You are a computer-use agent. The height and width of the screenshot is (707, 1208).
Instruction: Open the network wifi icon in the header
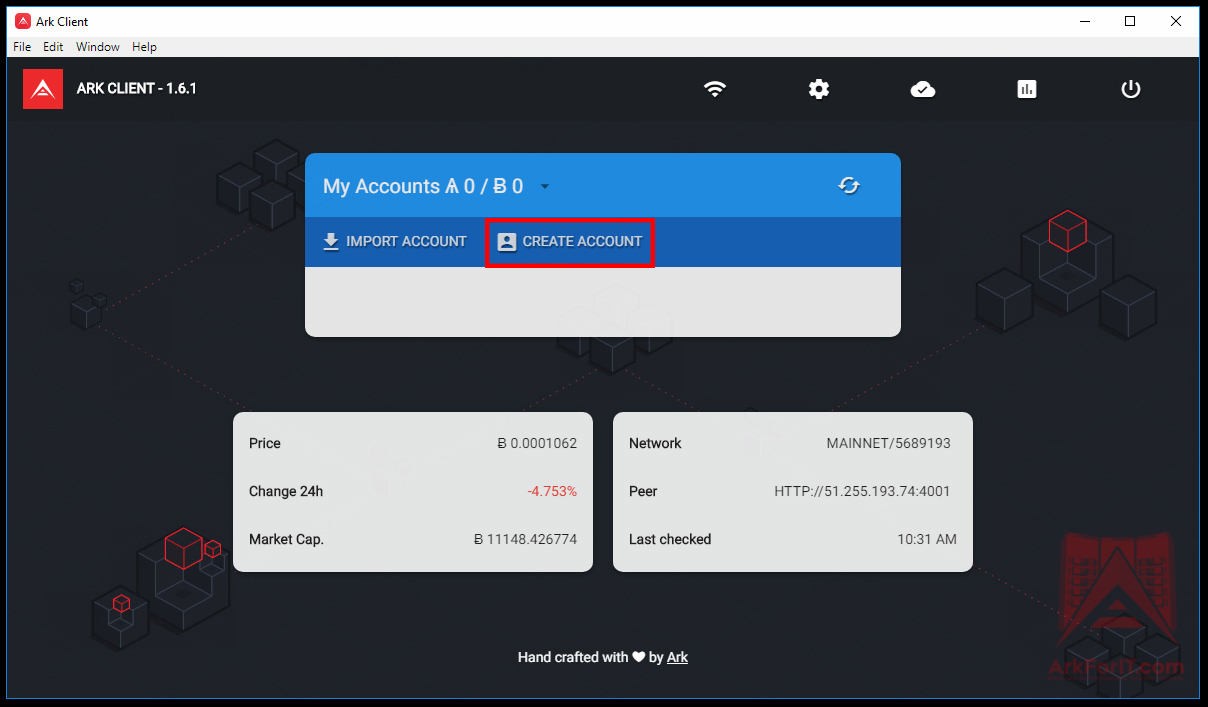pos(714,89)
